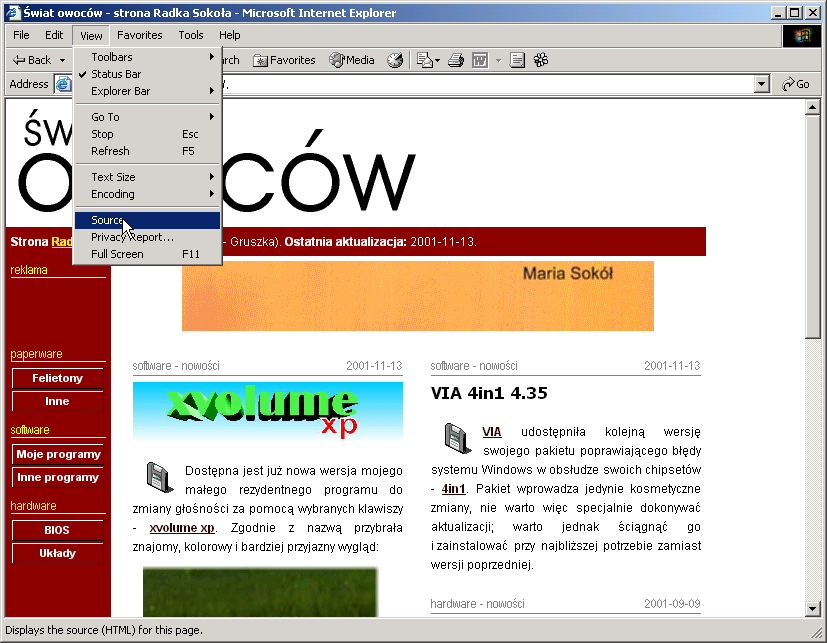This screenshot has width=827, height=643.
Task: Choose Refresh from the View menu
Action: (148, 151)
